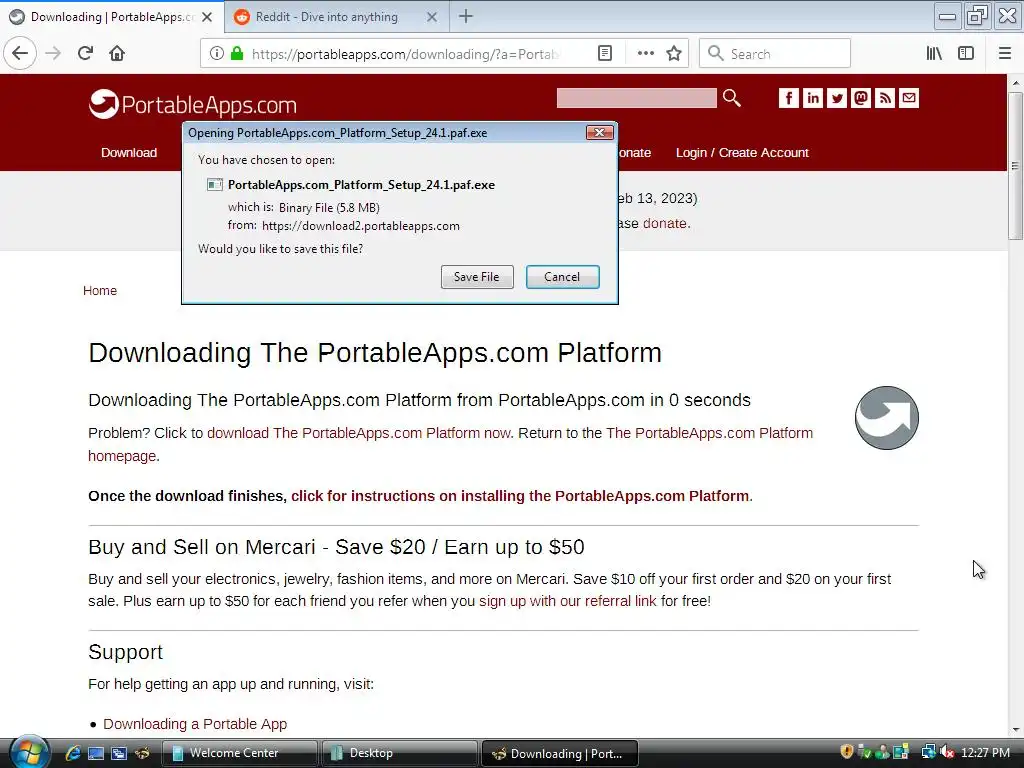Viewport: 1024px width, 768px height.
Task: Open the Windows Start orb
Action: (29, 752)
